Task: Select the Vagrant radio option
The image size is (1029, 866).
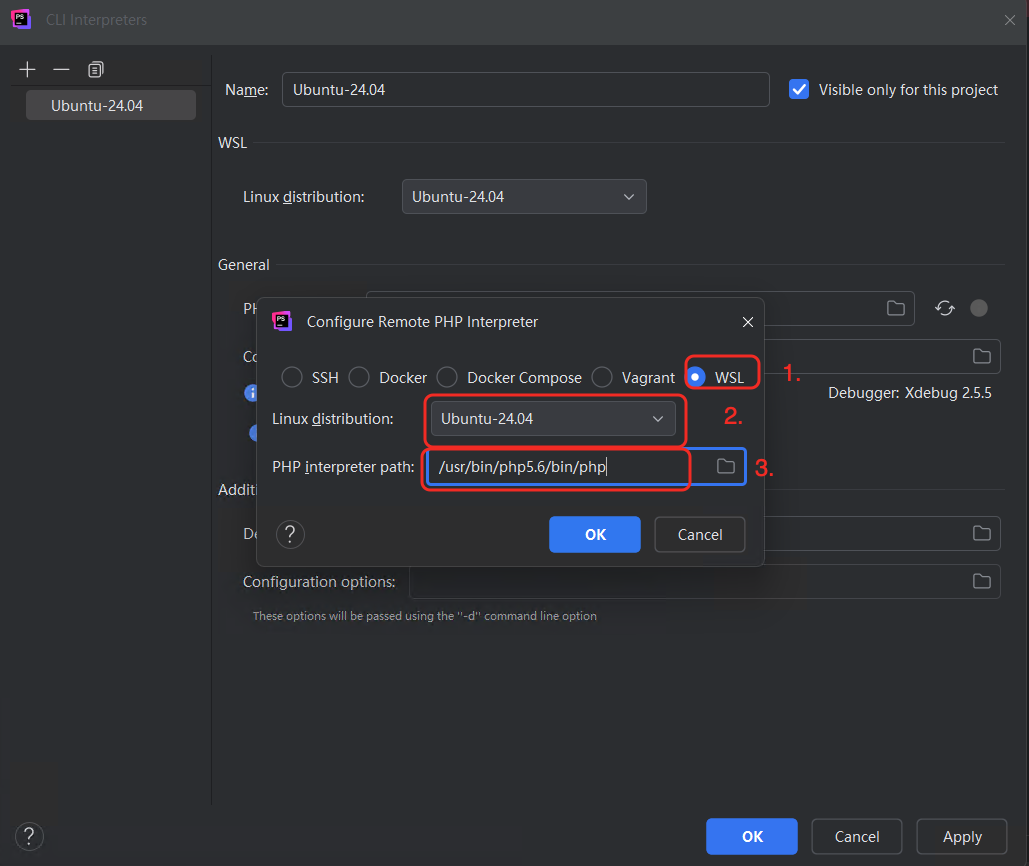Action: pyautogui.click(x=602, y=377)
